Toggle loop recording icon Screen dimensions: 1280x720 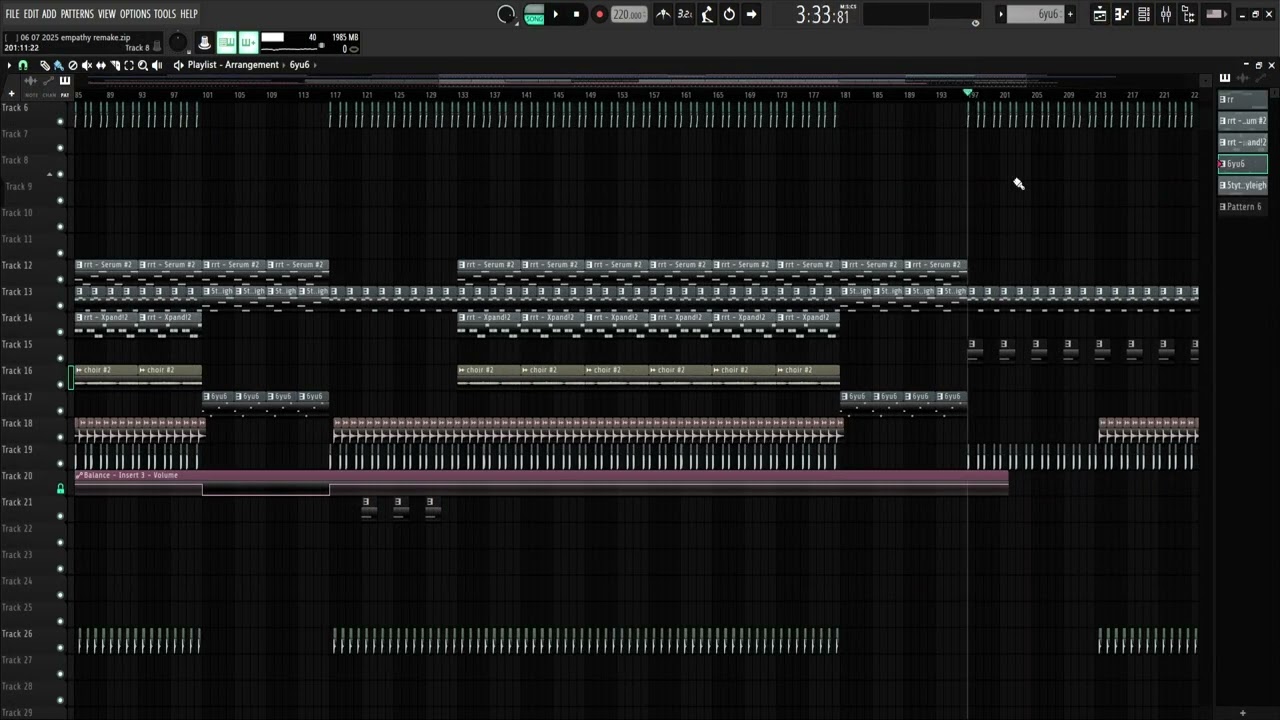coord(729,14)
